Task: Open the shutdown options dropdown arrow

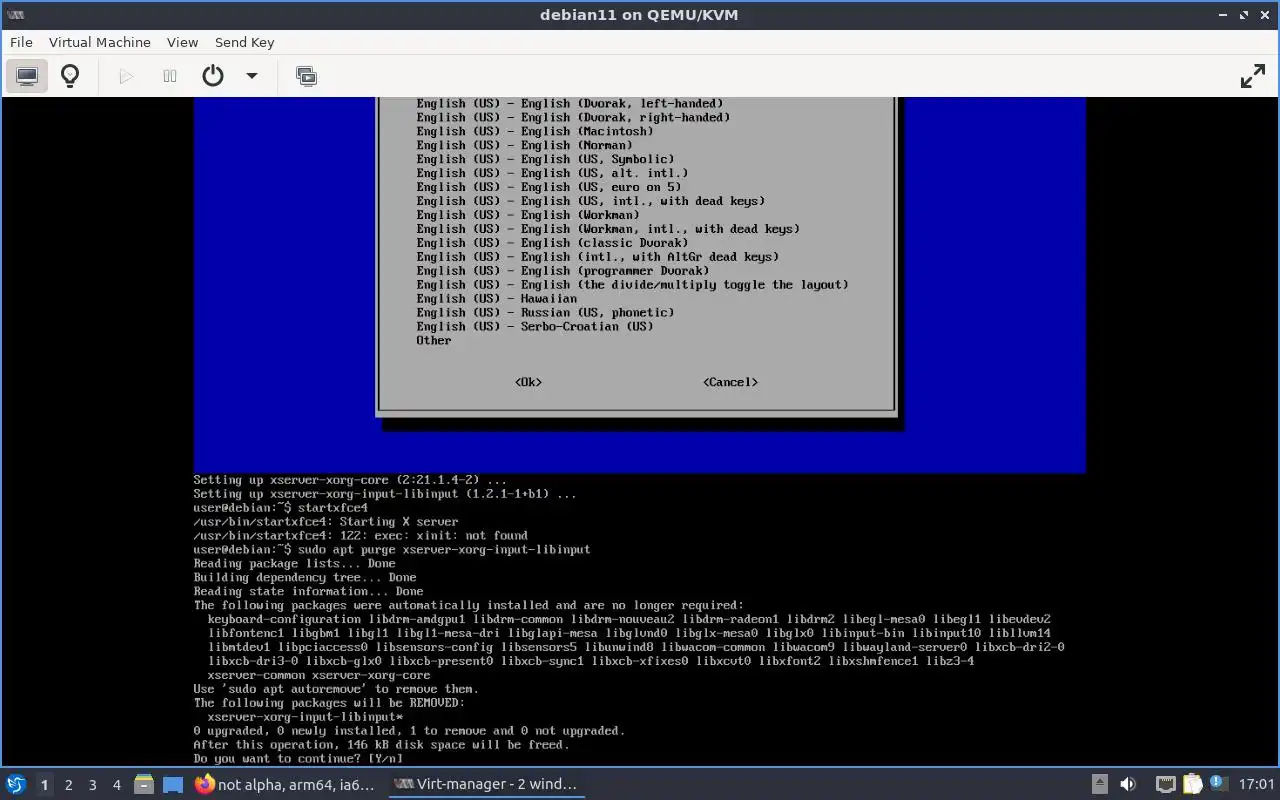Action: pos(252,76)
